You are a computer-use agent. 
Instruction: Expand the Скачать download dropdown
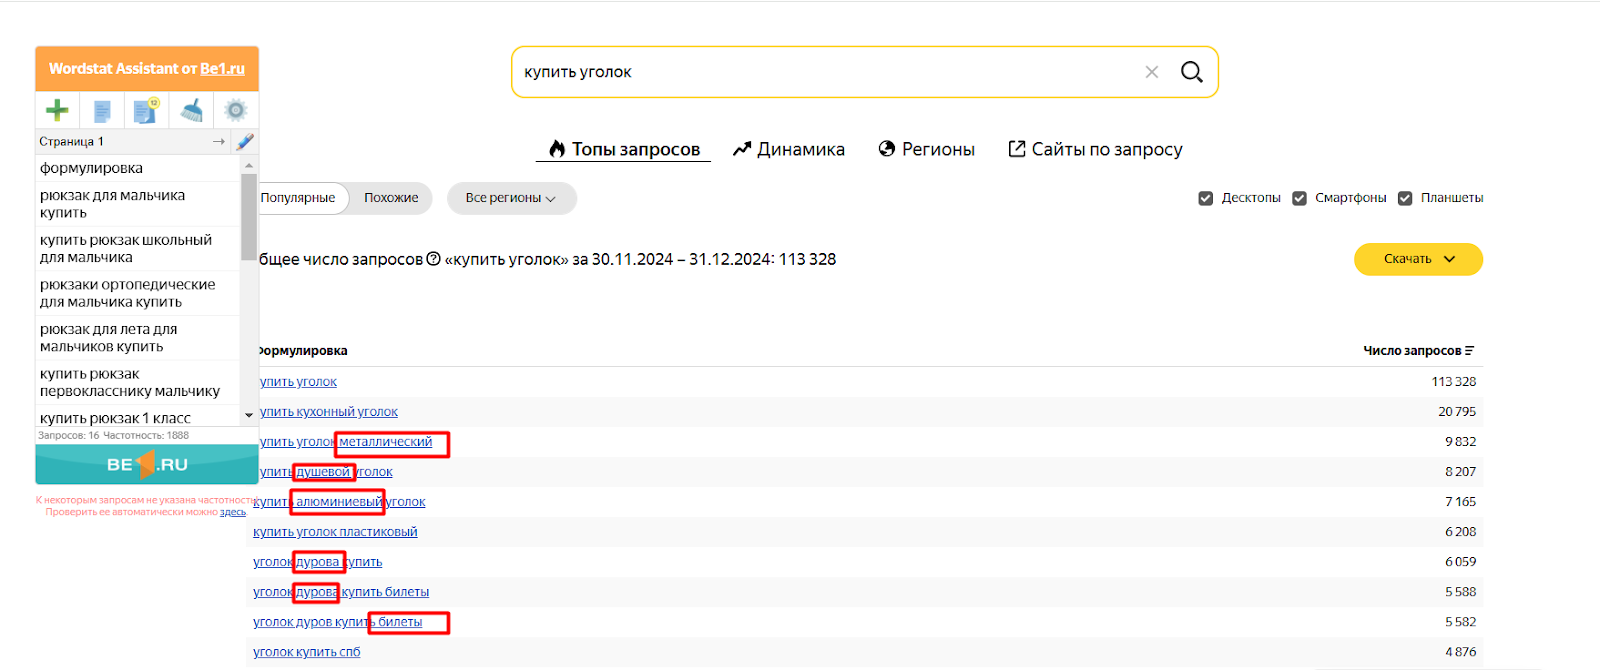tap(1418, 259)
